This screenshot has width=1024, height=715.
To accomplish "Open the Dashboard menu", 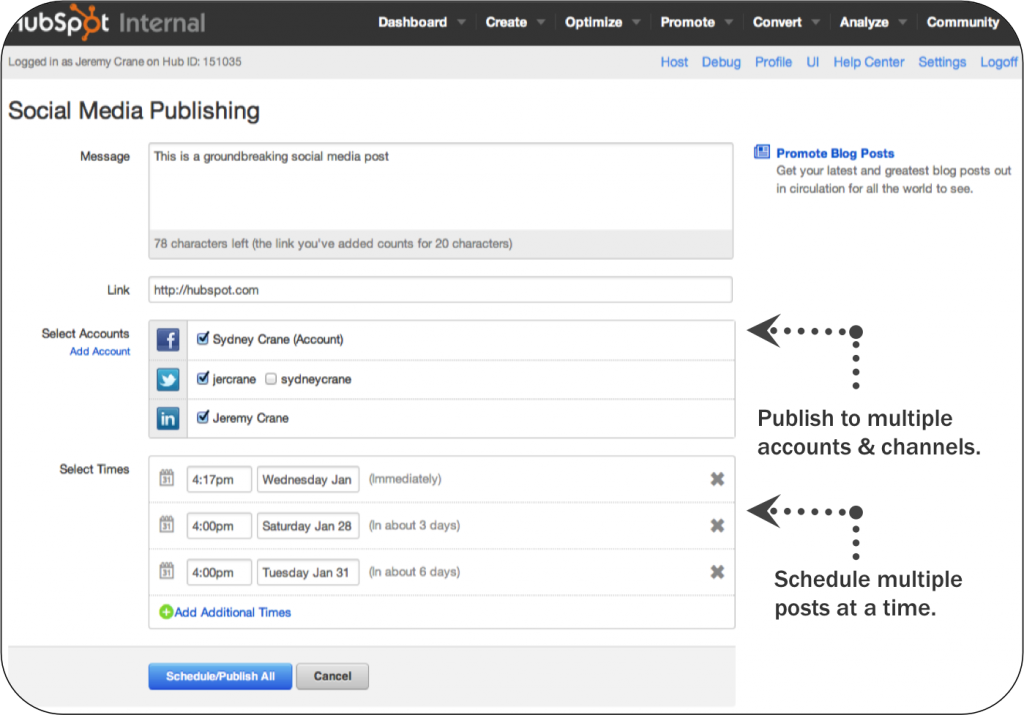I will 413,22.
